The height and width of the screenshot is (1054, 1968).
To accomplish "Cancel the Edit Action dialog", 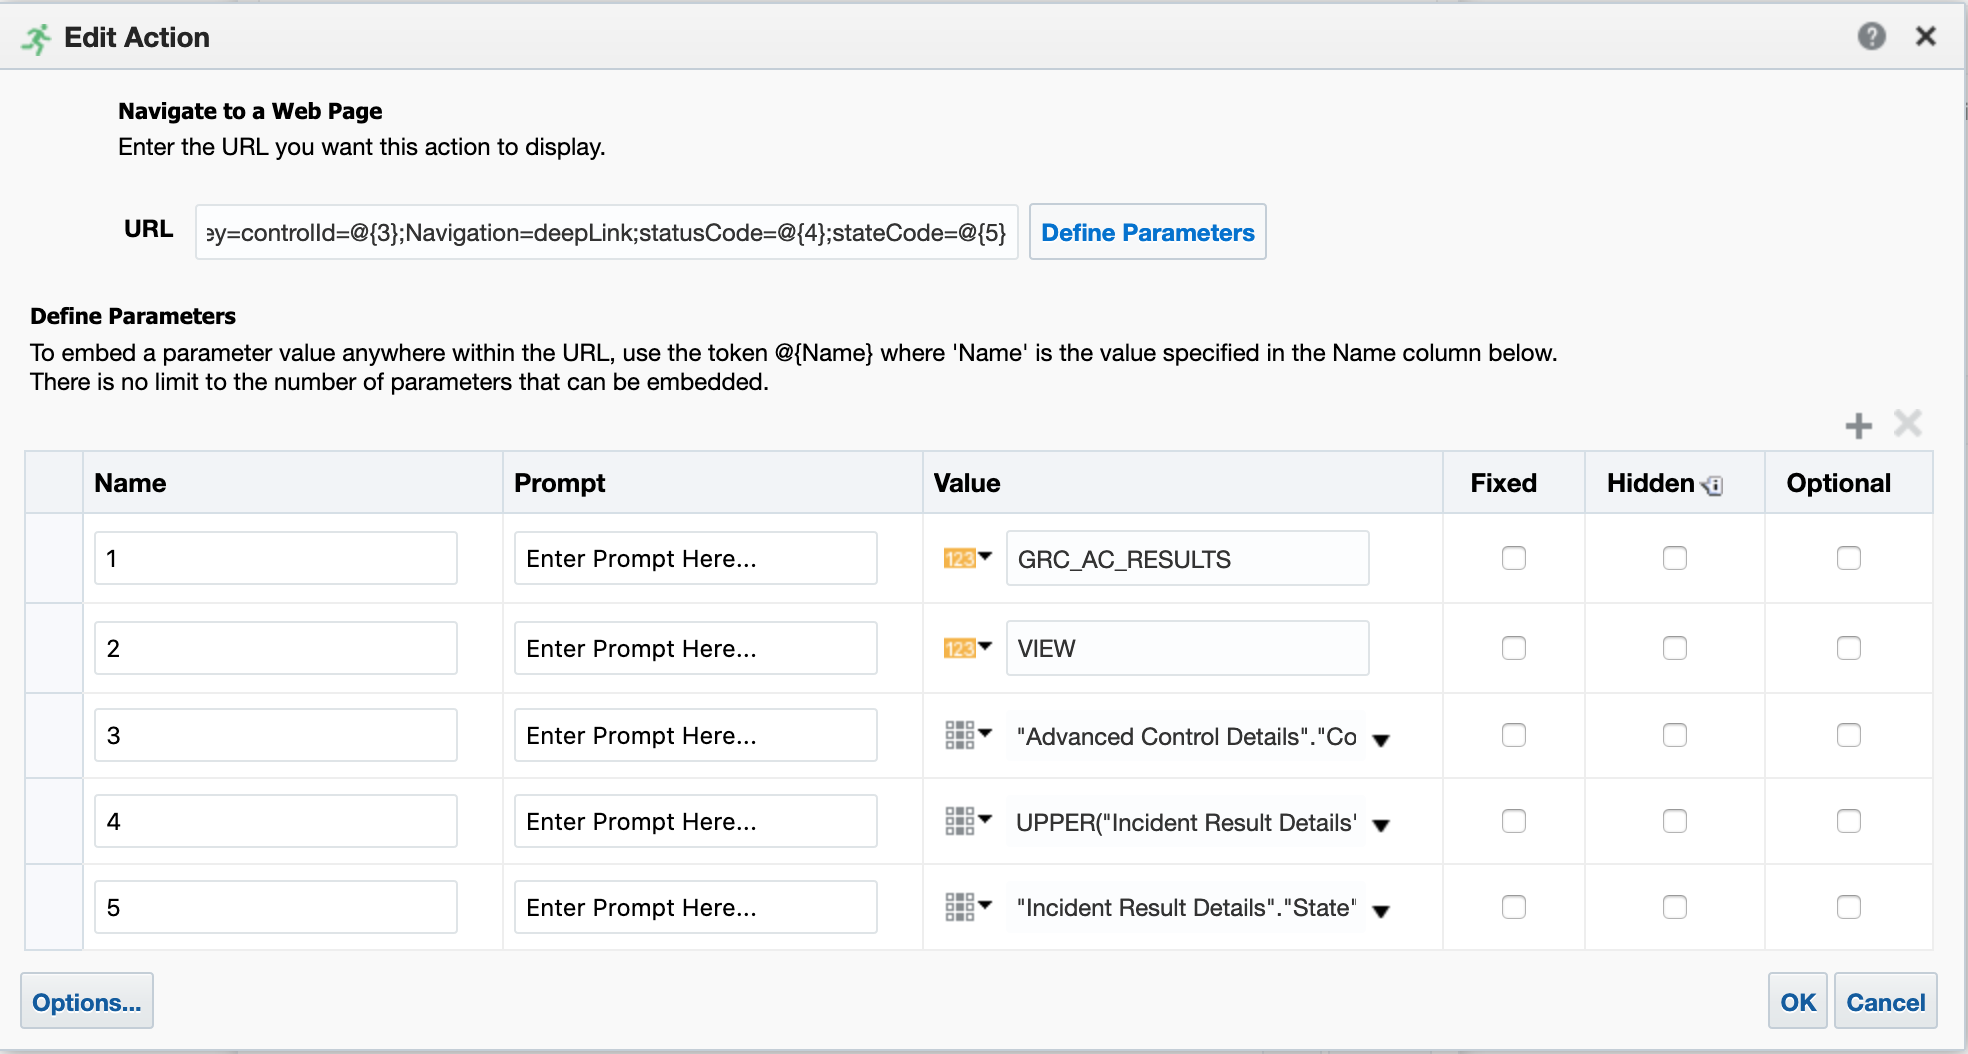I will pos(1884,1001).
